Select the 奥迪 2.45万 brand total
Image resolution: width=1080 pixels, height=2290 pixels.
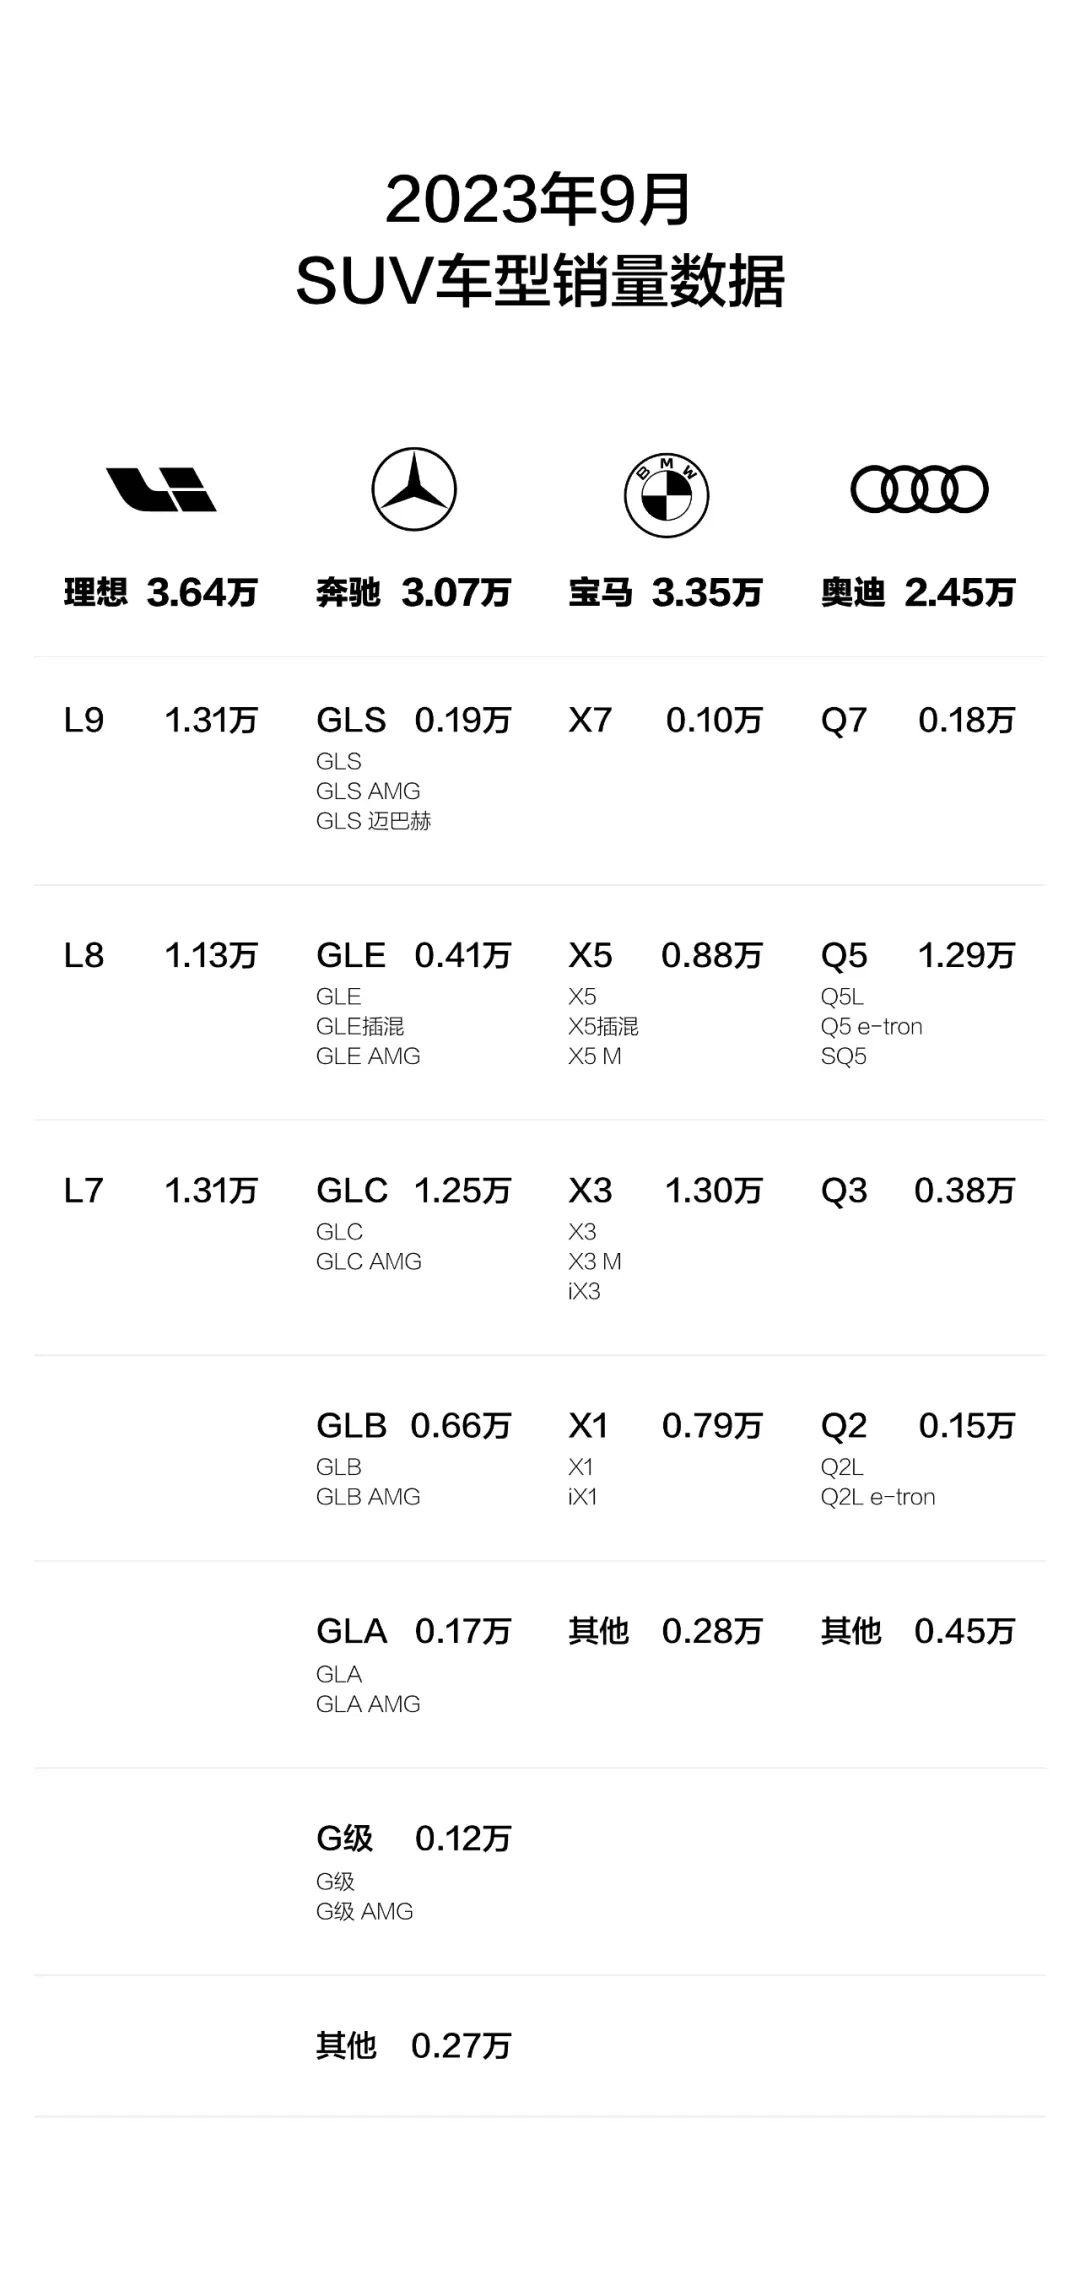[x=918, y=593]
